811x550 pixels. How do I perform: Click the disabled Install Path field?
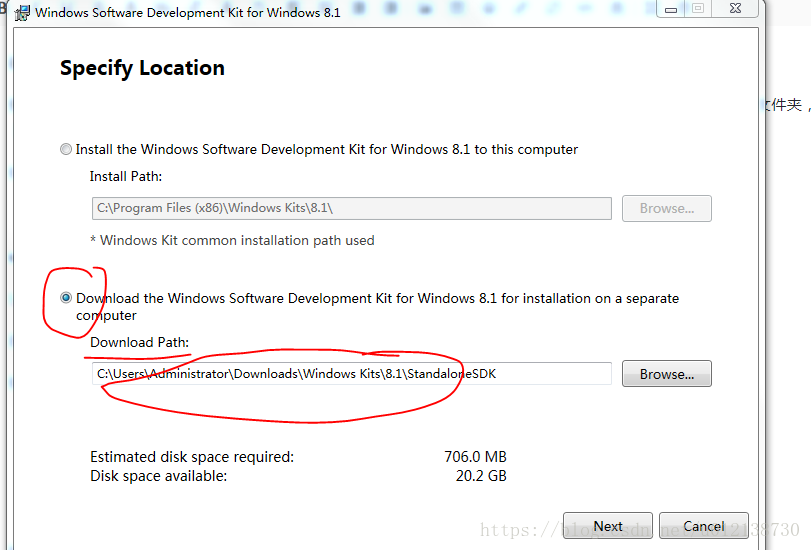352,208
